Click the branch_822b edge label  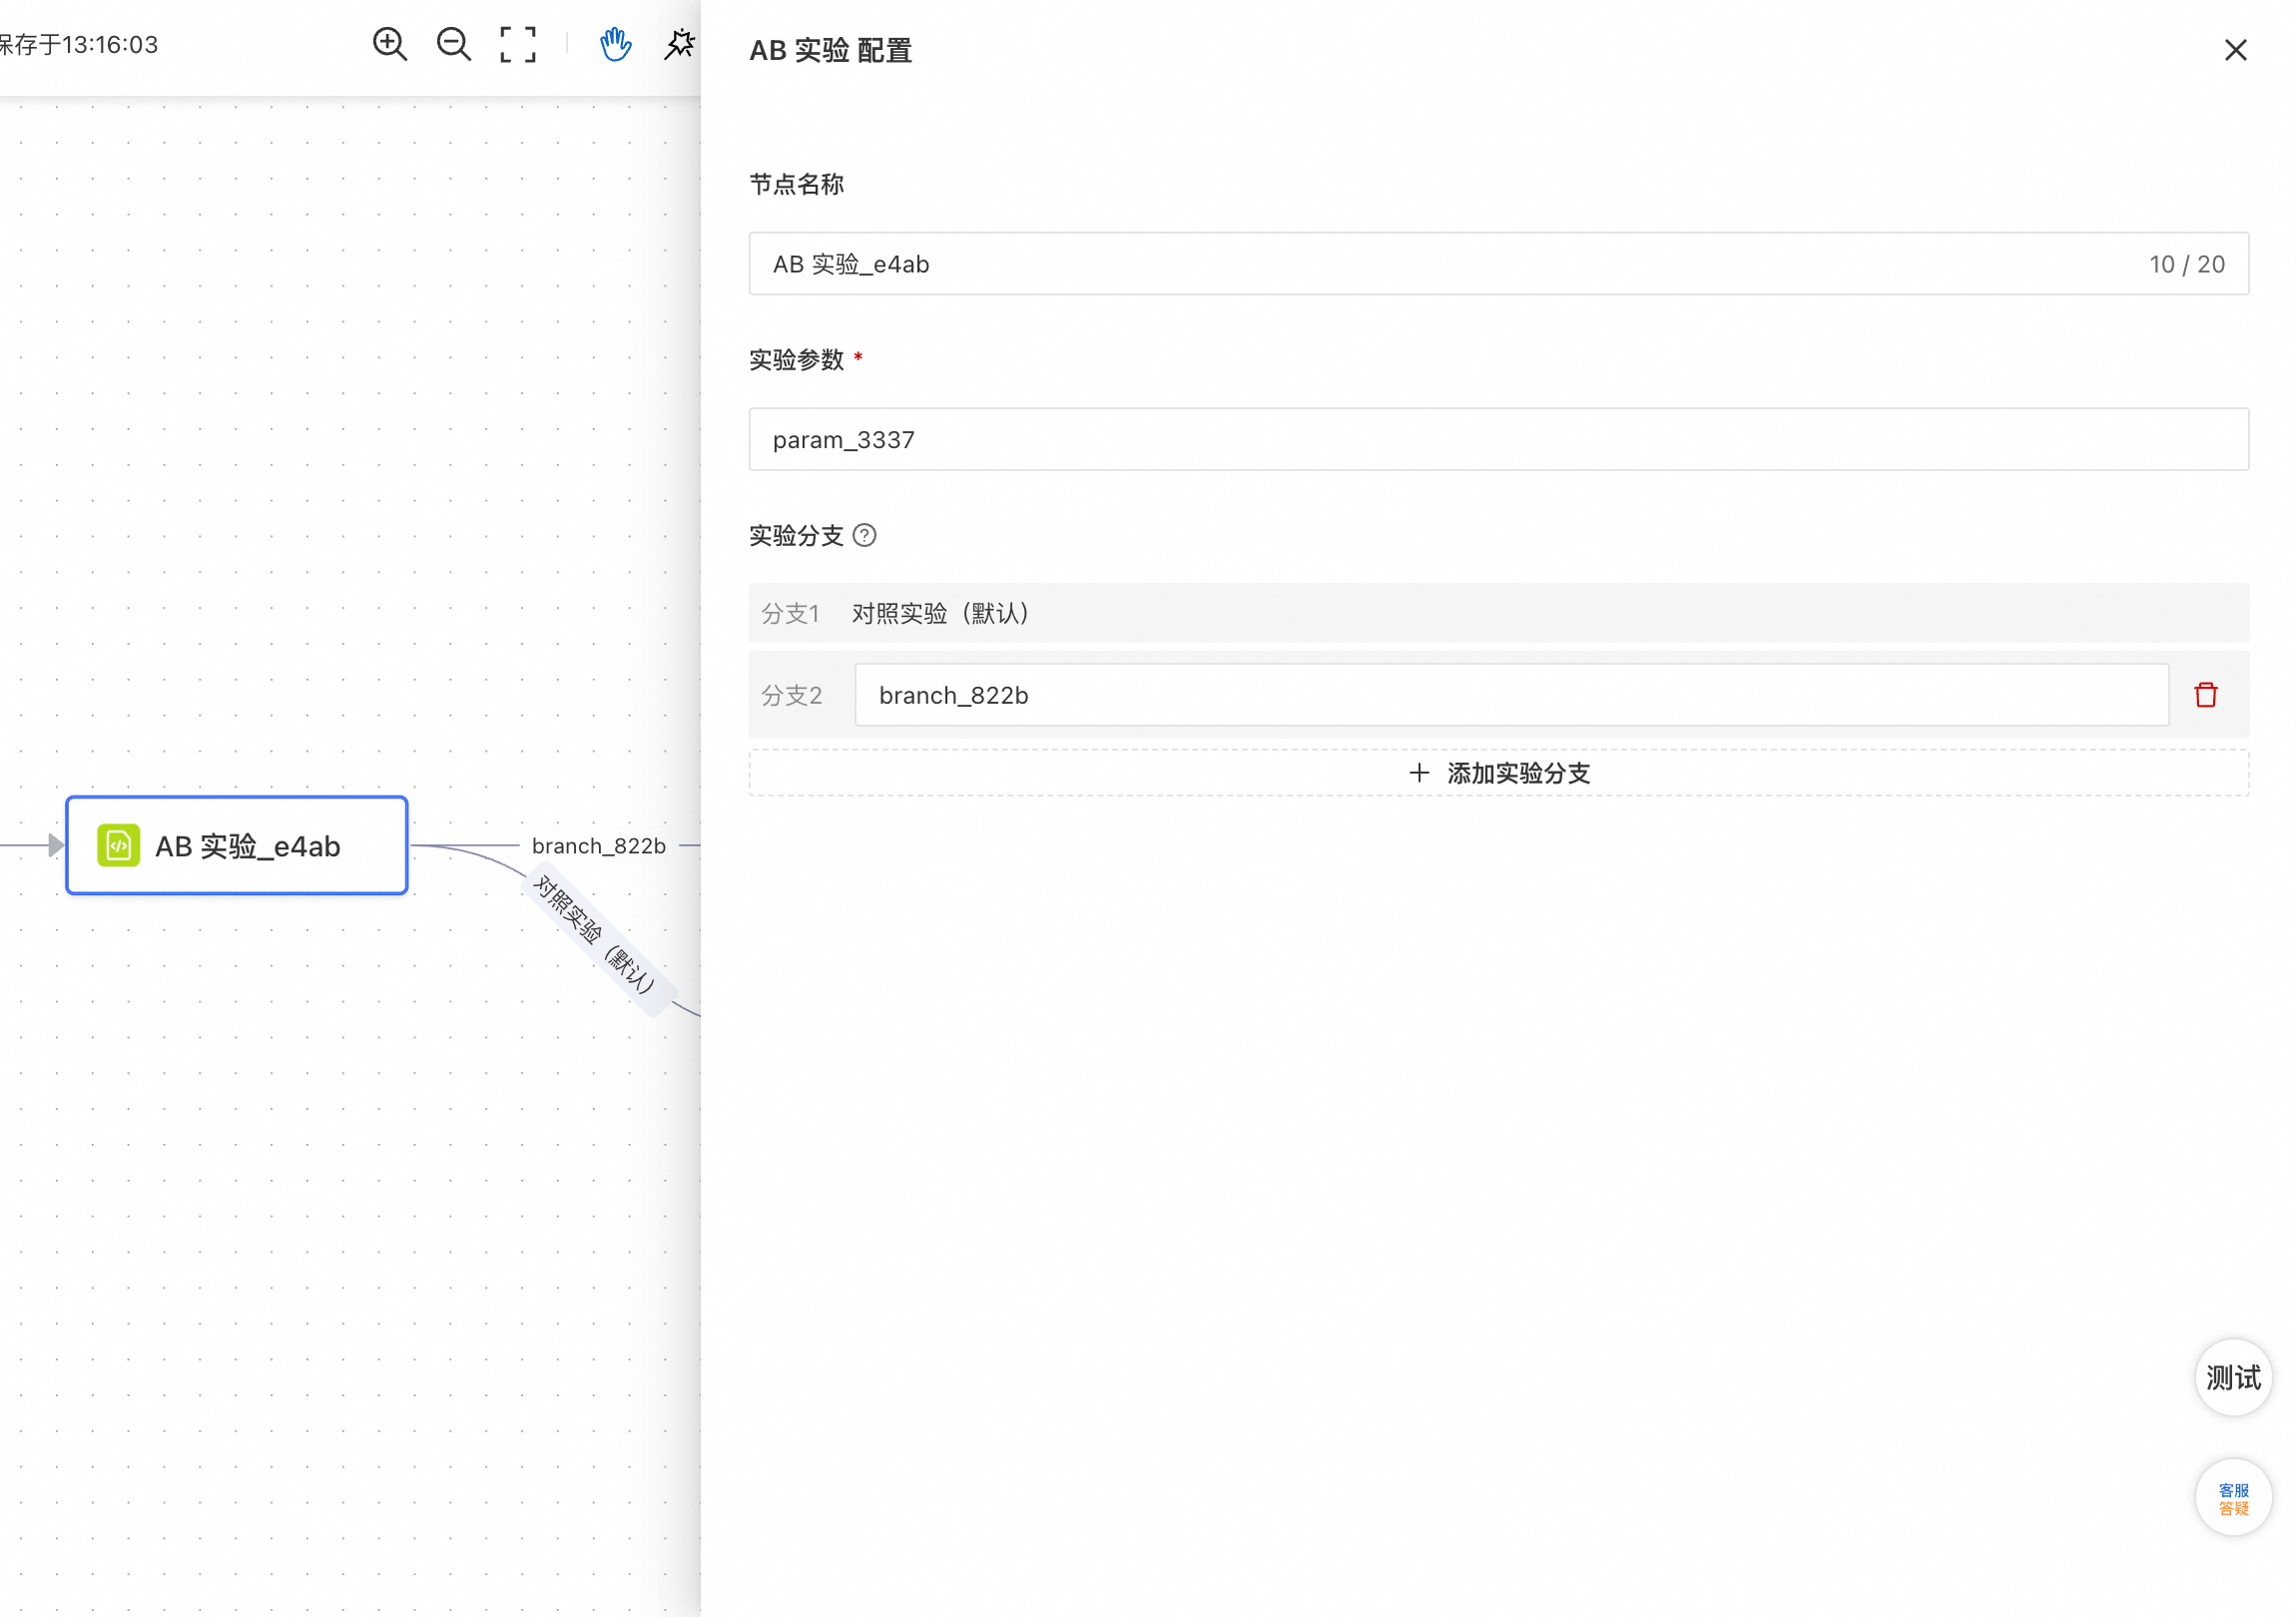[x=599, y=846]
